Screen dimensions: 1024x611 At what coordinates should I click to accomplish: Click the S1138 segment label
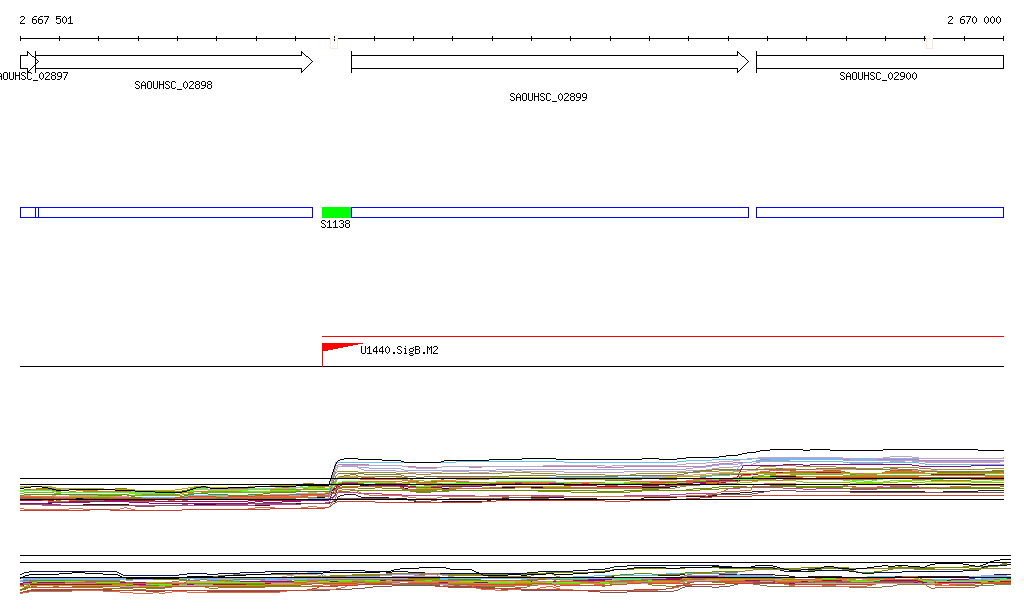[x=335, y=225]
